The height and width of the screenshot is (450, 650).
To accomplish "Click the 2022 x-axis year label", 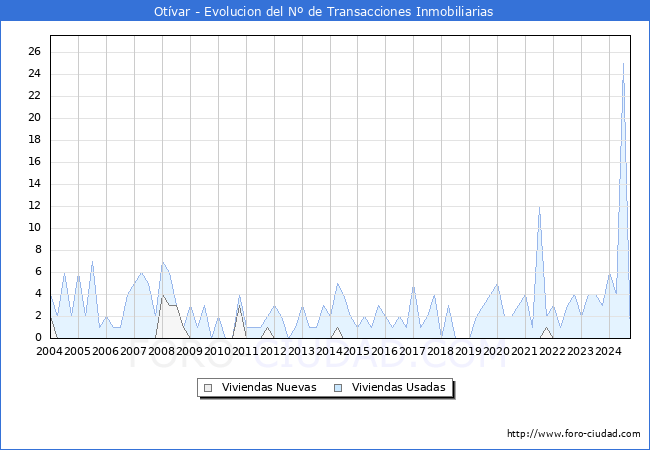I will click(x=553, y=351).
